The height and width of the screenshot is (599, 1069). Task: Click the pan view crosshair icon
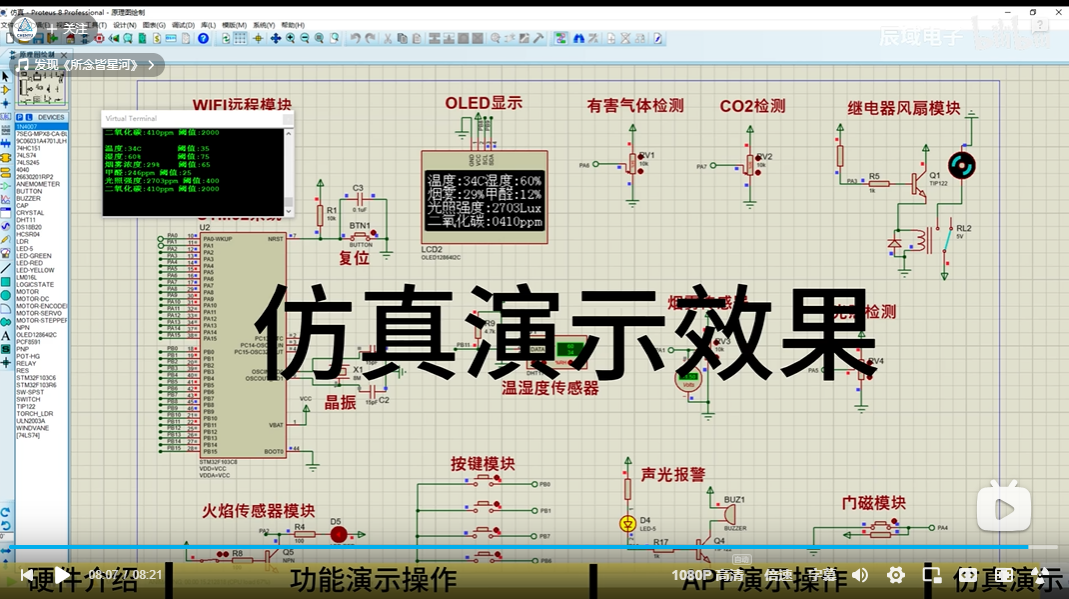(x=275, y=39)
